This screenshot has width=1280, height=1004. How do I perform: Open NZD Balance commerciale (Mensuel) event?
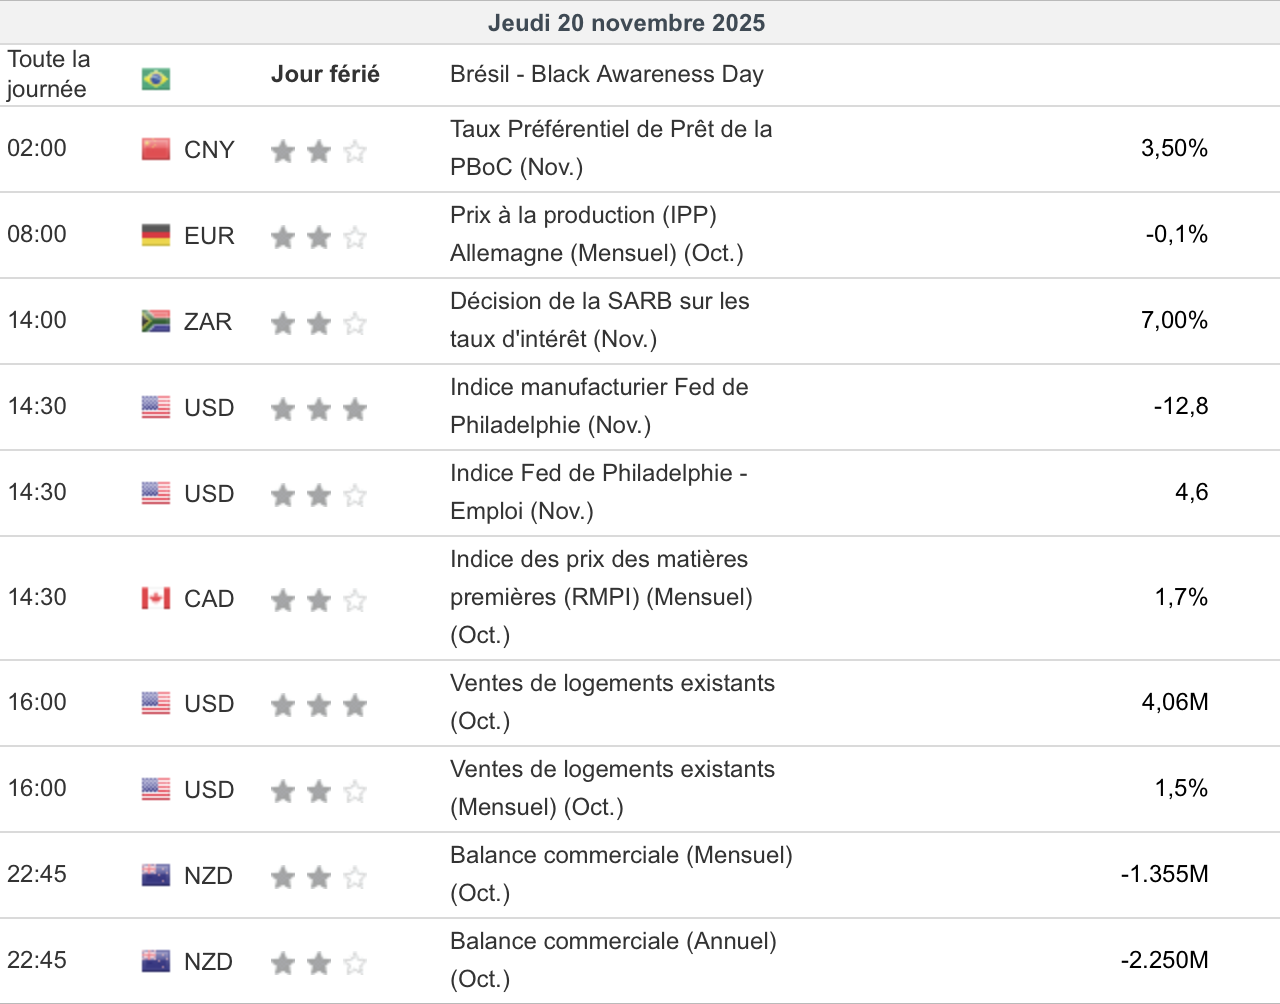pos(620,874)
